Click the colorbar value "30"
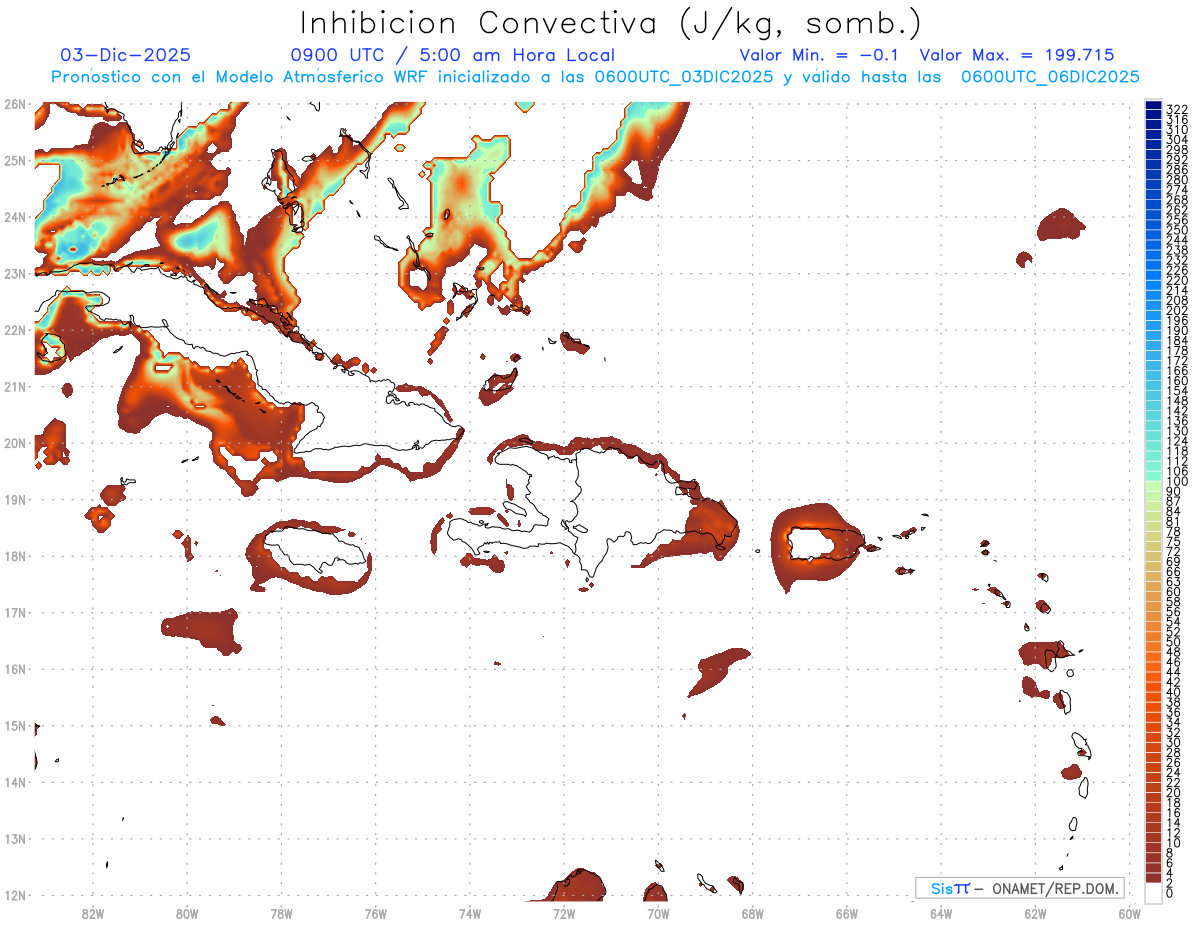Image resolution: width=1200 pixels, height=927 pixels. (x=1174, y=742)
